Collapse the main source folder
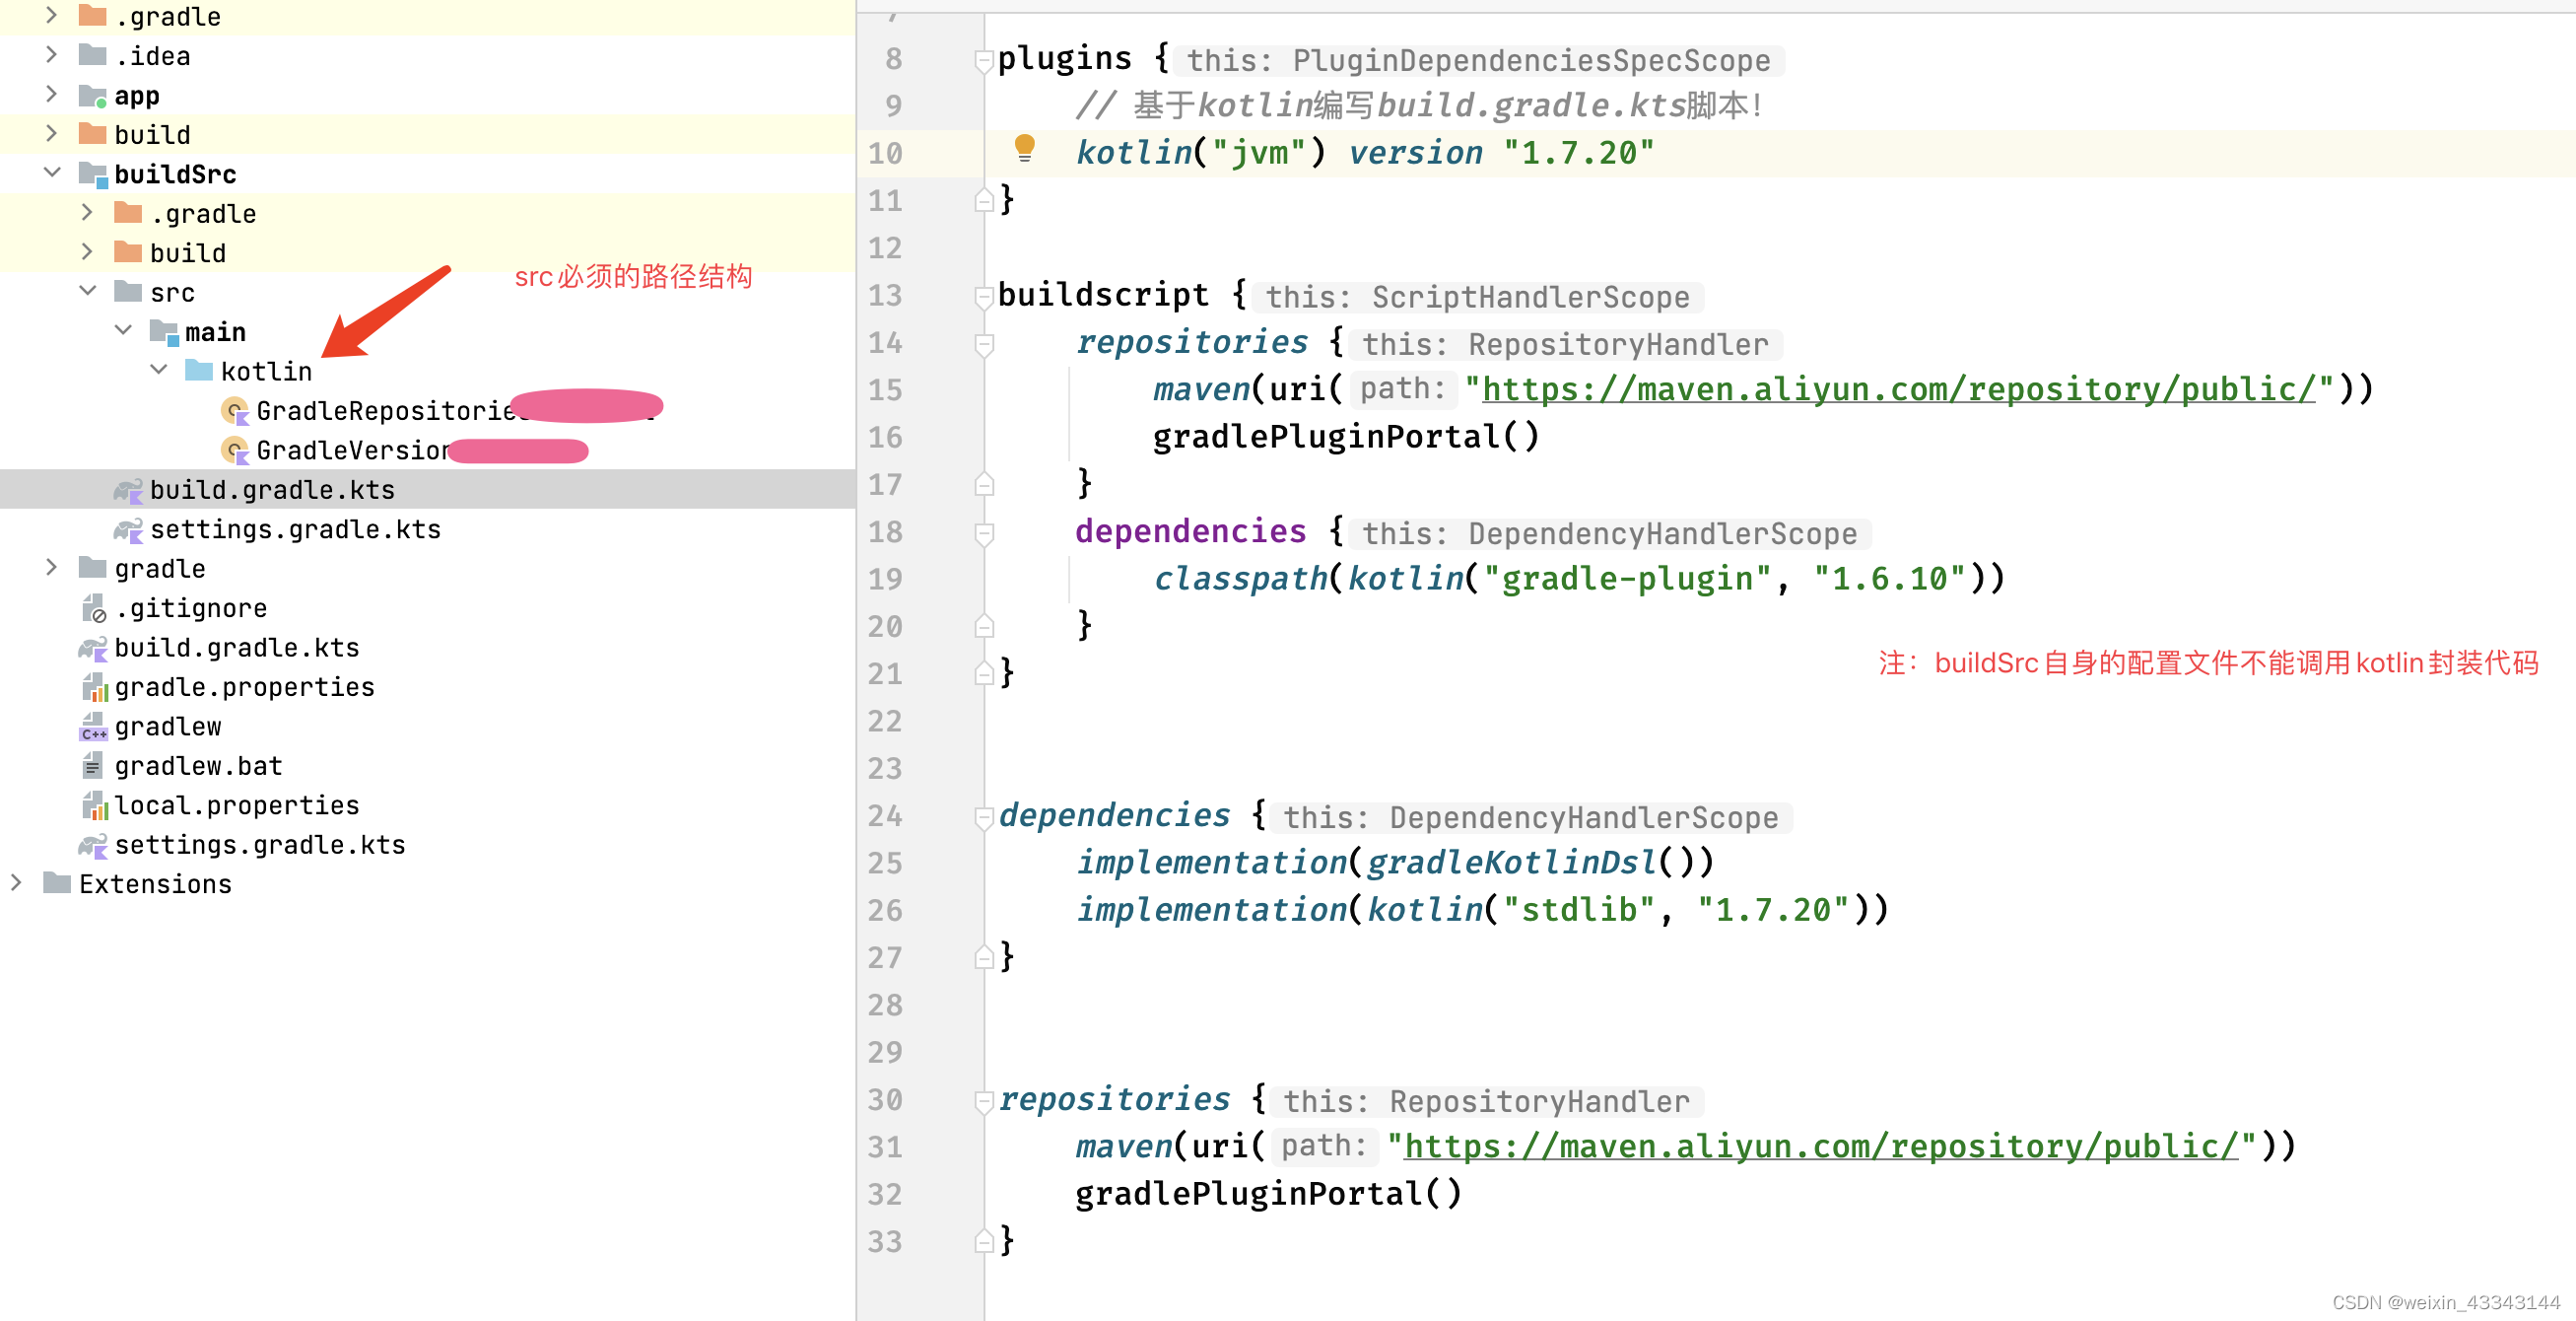 point(123,330)
